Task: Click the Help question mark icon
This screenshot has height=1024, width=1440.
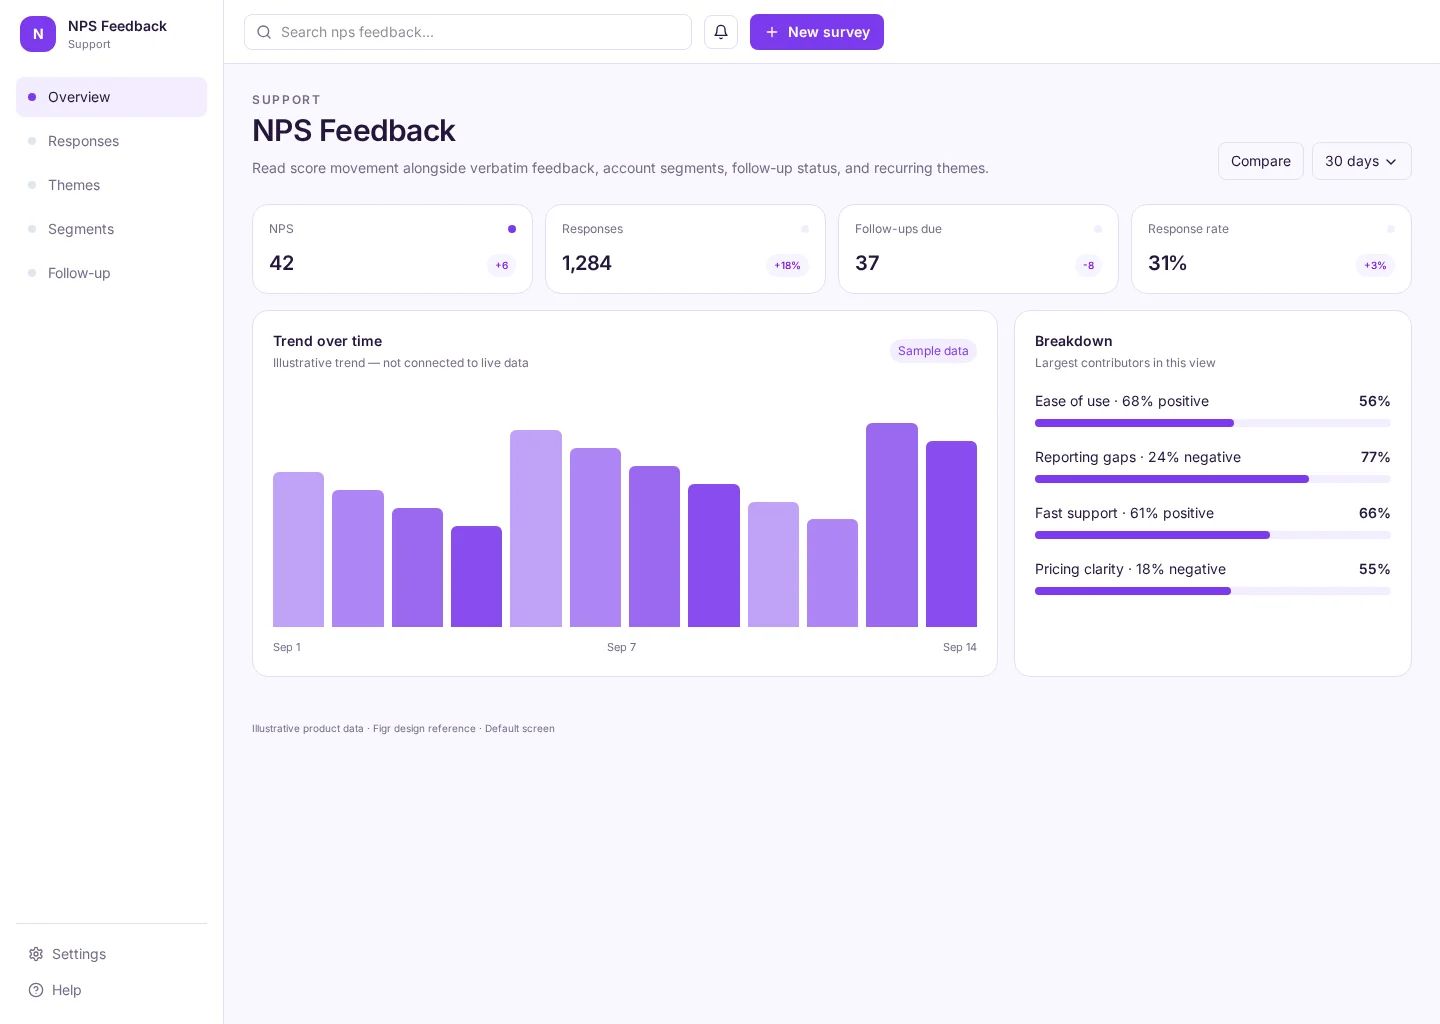Action: point(36,990)
